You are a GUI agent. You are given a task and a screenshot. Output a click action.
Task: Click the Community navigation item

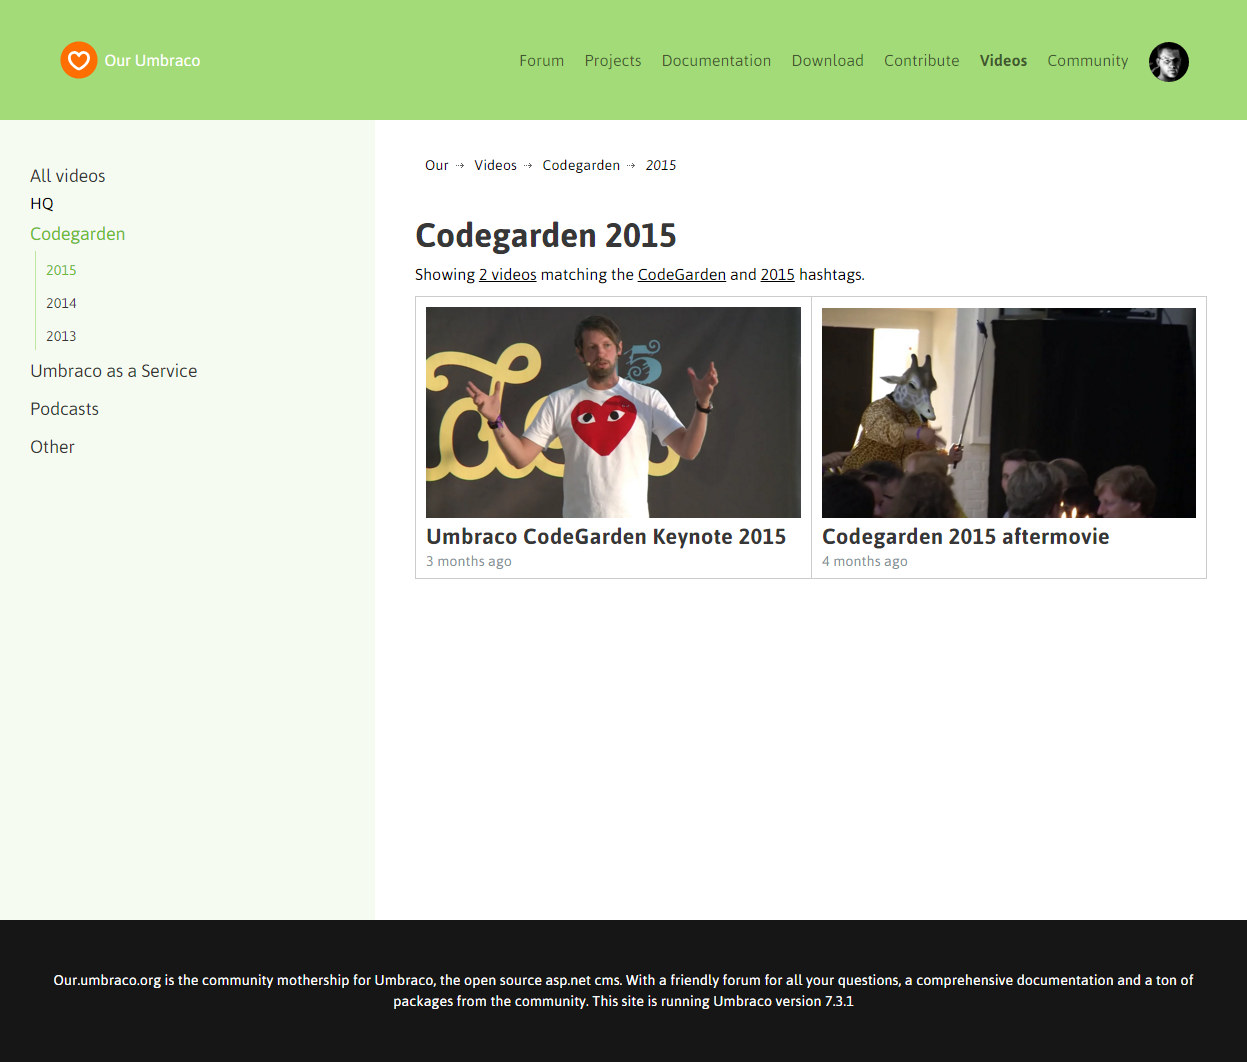coord(1087,61)
